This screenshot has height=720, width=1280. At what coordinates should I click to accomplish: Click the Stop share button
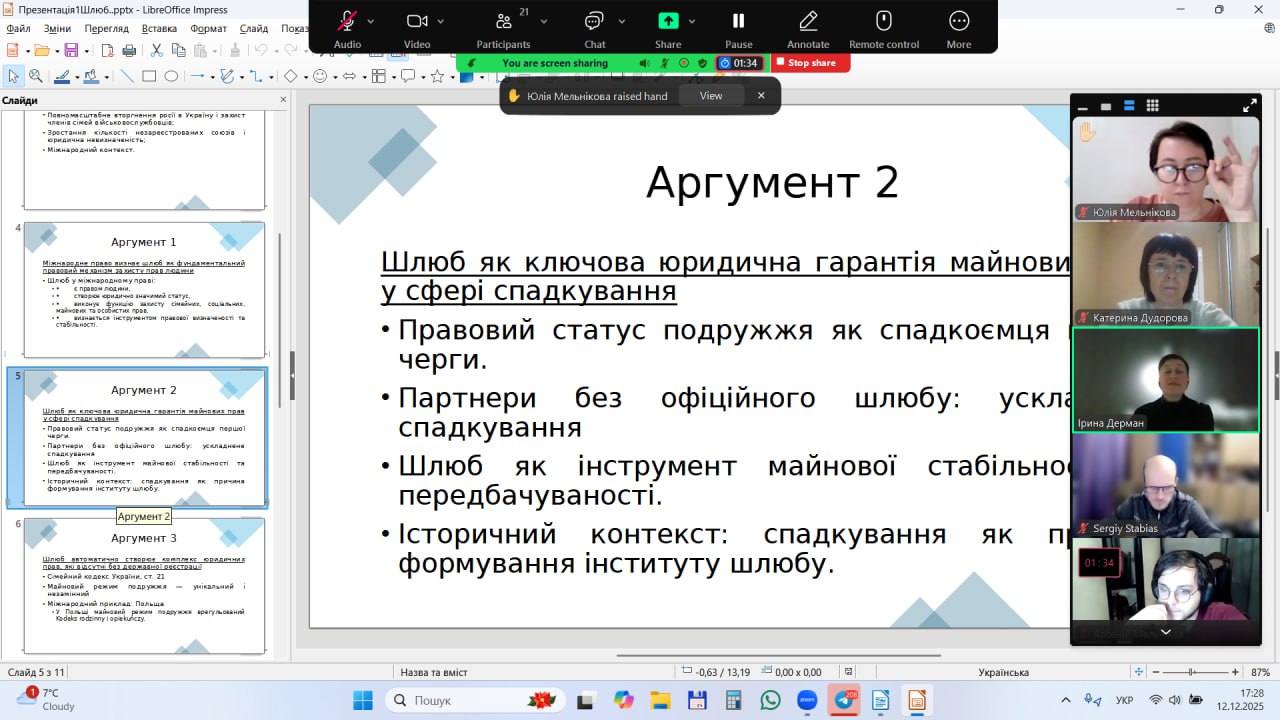[810, 63]
